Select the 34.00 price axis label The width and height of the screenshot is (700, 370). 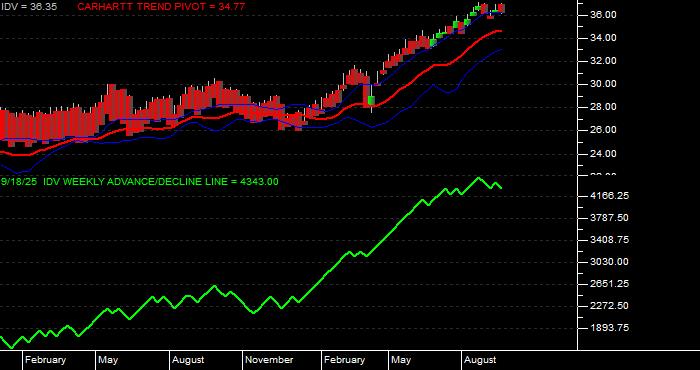(603, 38)
